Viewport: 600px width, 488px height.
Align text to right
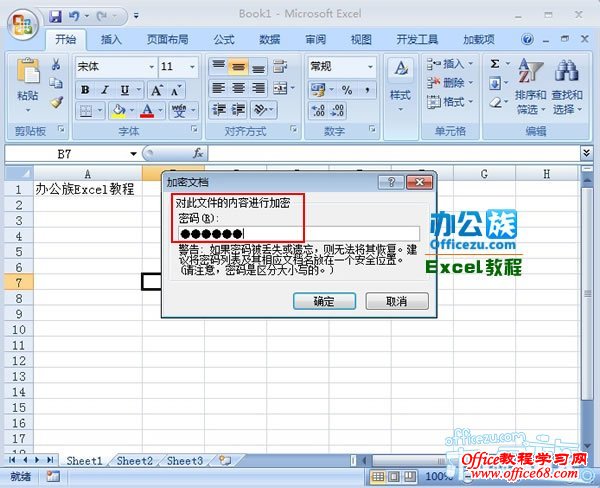point(258,89)
